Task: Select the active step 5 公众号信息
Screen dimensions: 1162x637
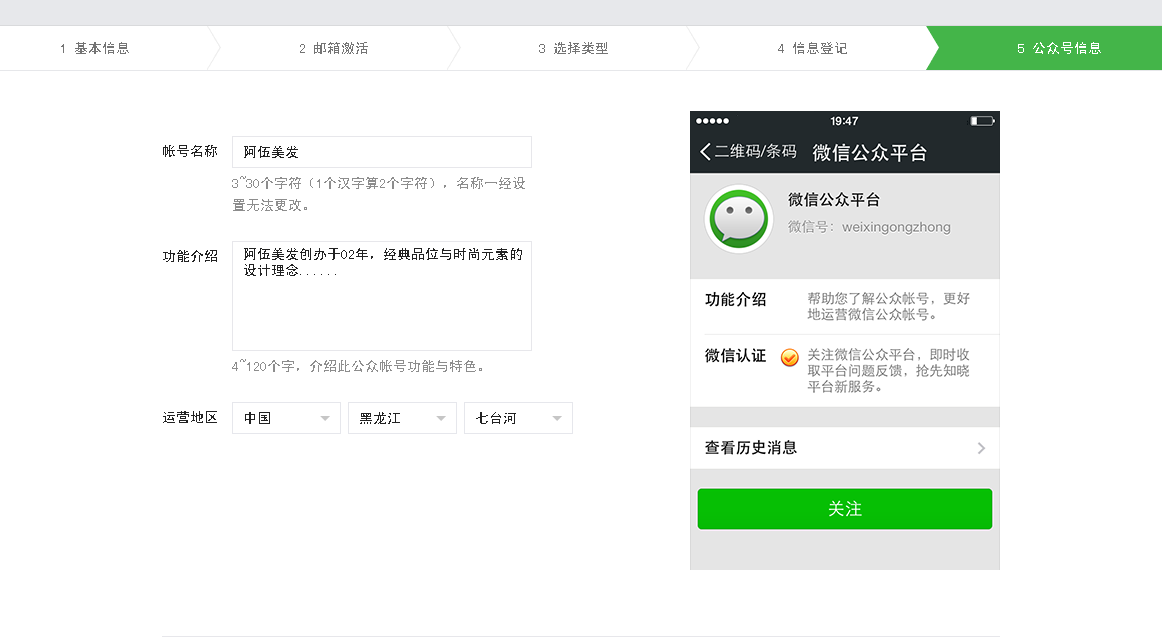Action: (1058, 48)
